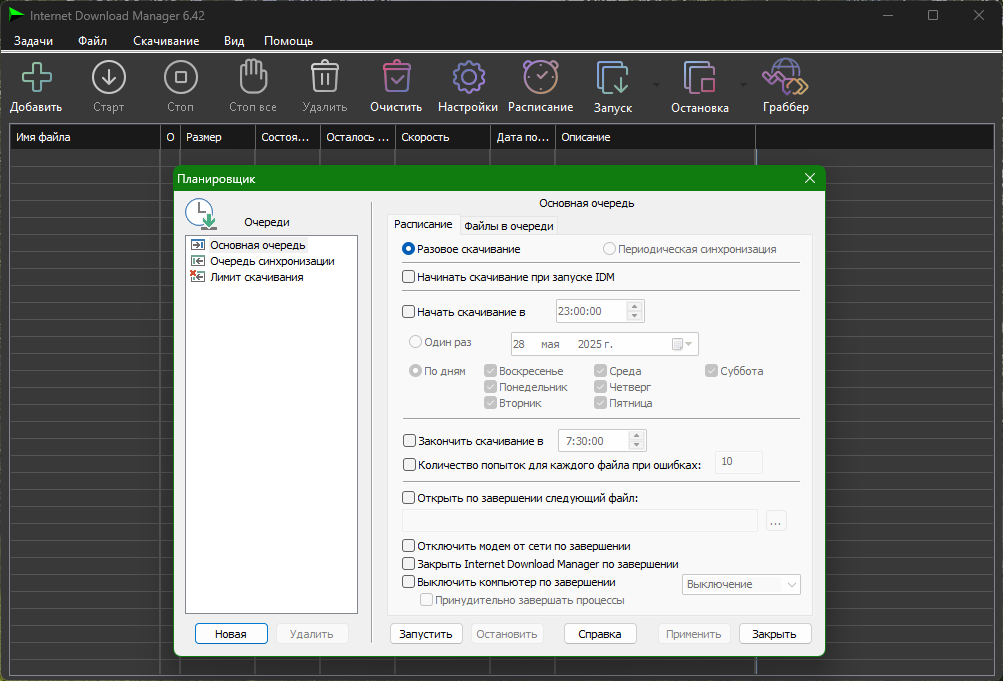The width and height of the screenshot is (1003, 681).
Task: Click the Добавить (add URL) toolbar icon
Action: [x=36, y=77]
